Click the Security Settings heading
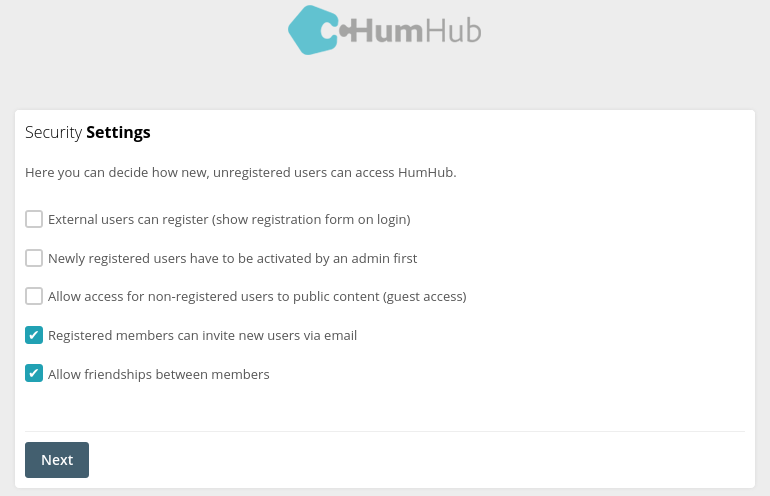 click(88, 133)
